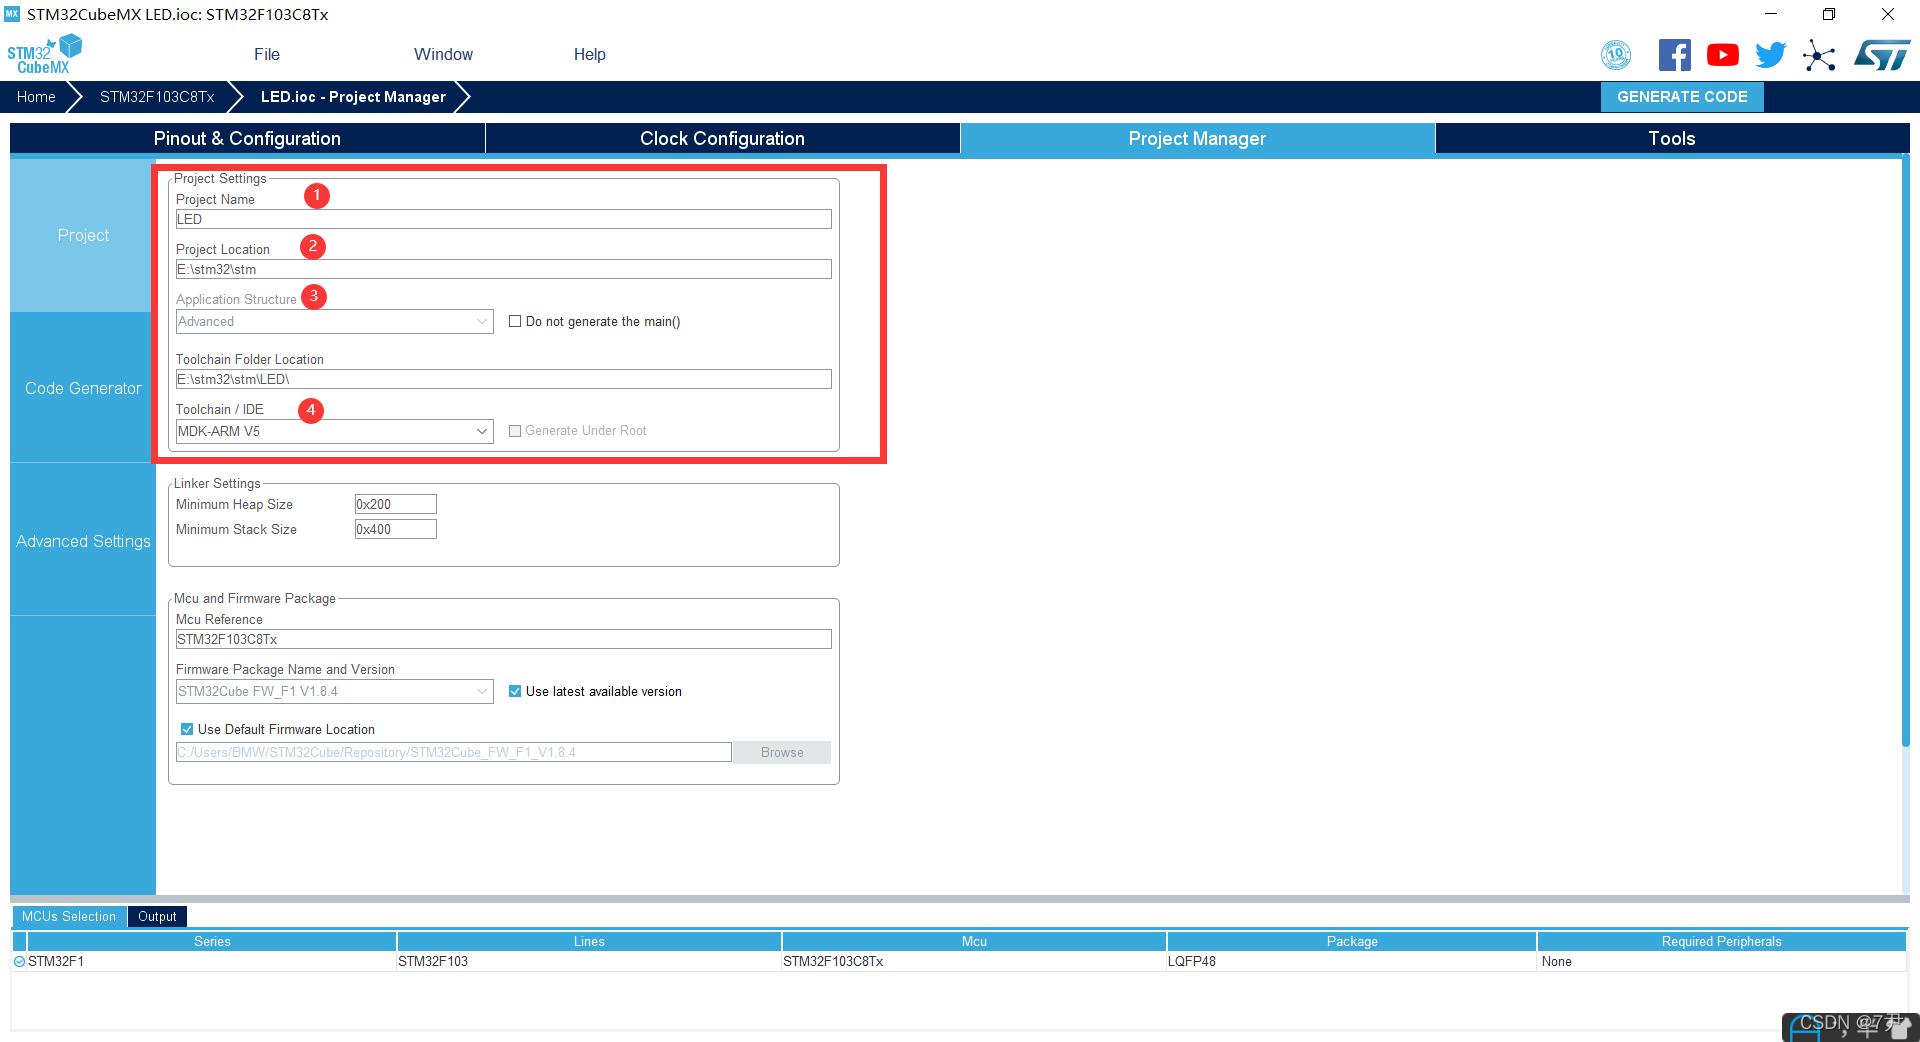Click the STM32F1 series row check icon
The height and width of the screenshot is (1042, 1920).
coord(19,961)
